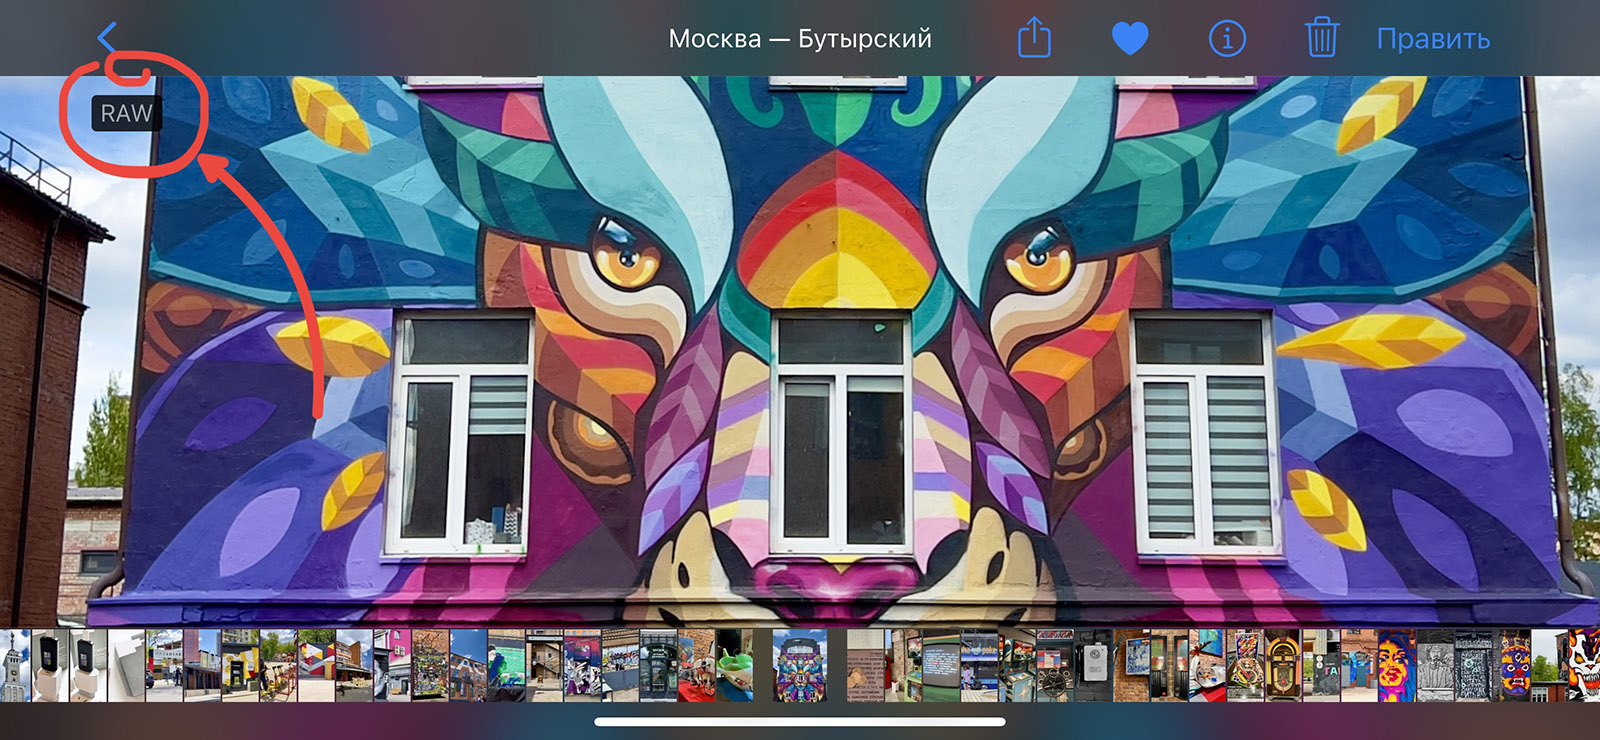Open the blue and red mask thumbnail

[x=1512, y=665]
